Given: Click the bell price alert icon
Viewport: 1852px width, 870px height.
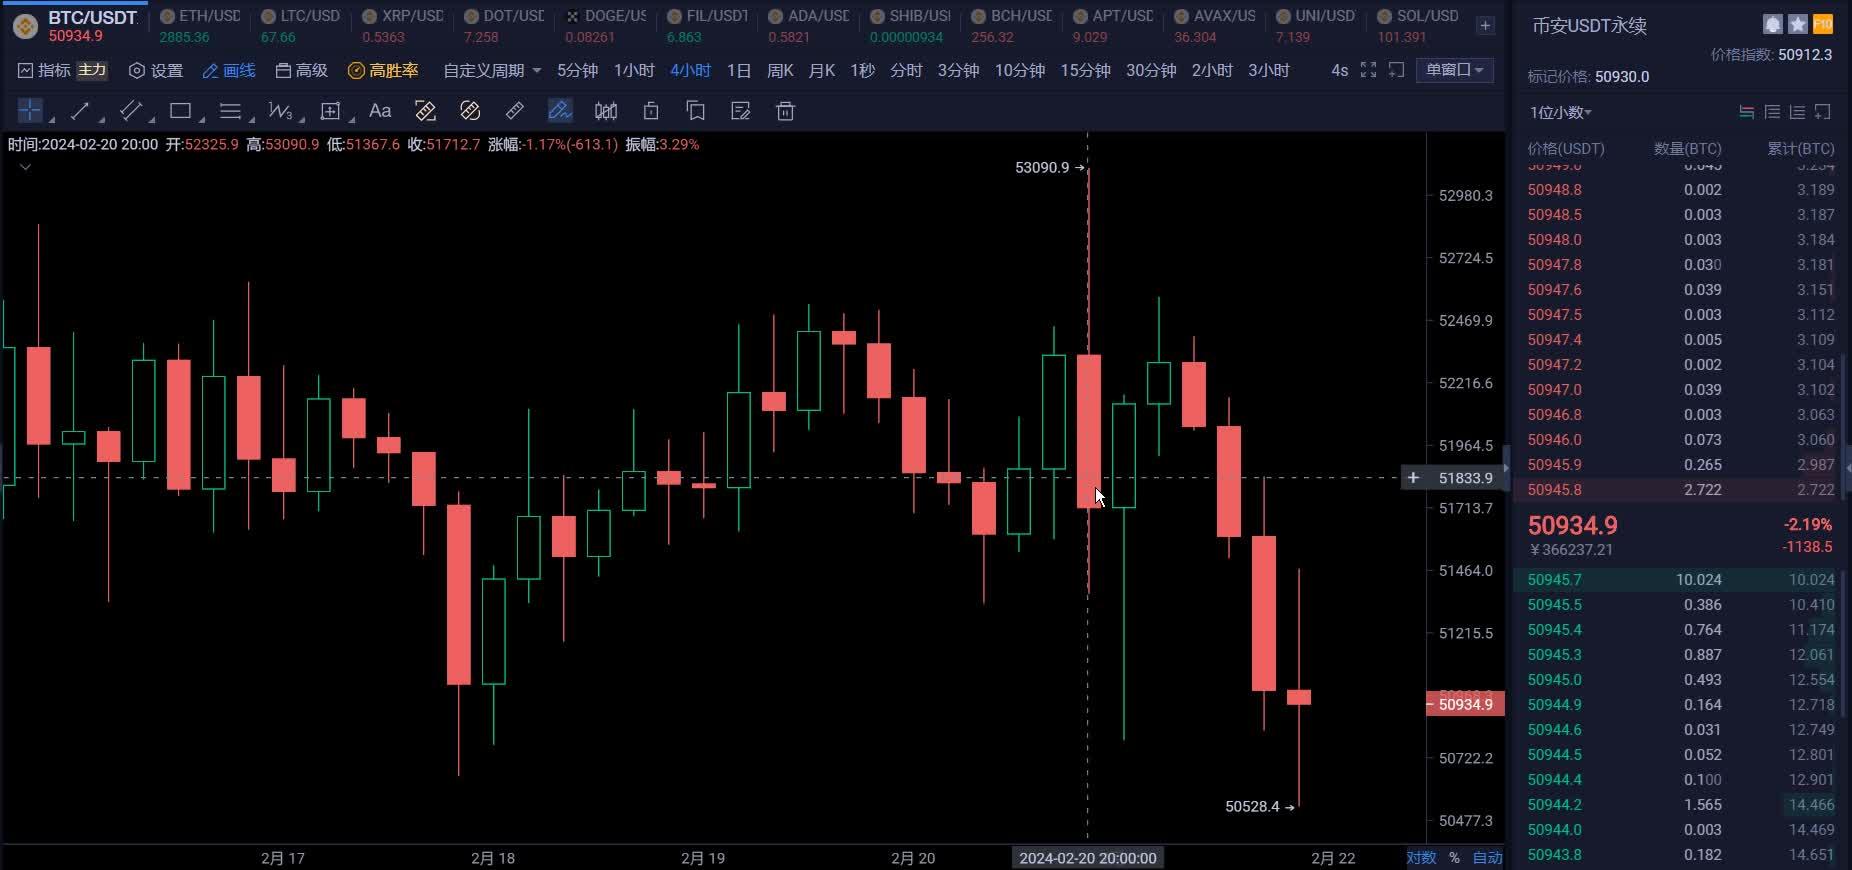Looking at the screenshot, I should pyautogui.click(x=1773, y=24).
